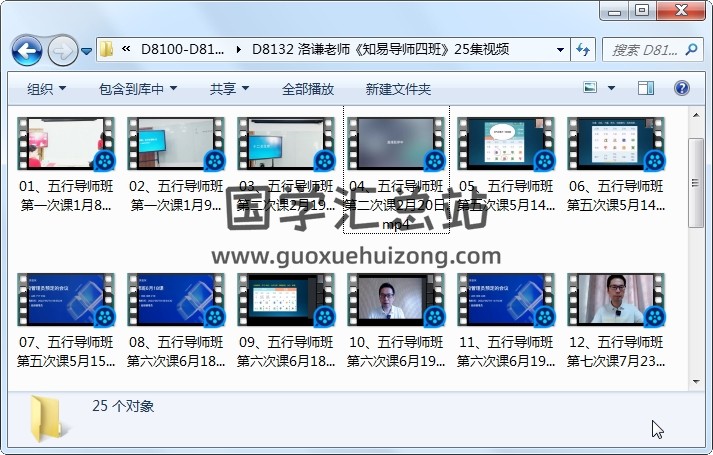Open the 共享 menu

(229, 89)
